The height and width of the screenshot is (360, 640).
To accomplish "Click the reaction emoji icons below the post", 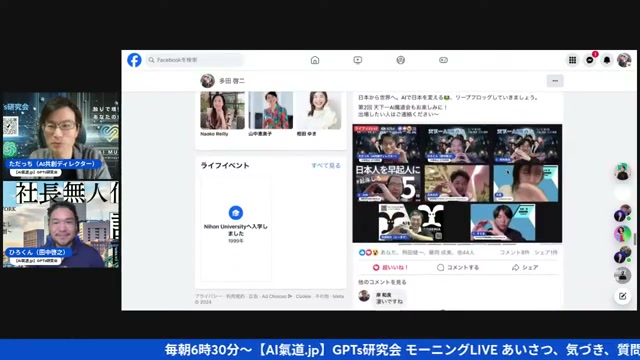I will pos(368,253).
